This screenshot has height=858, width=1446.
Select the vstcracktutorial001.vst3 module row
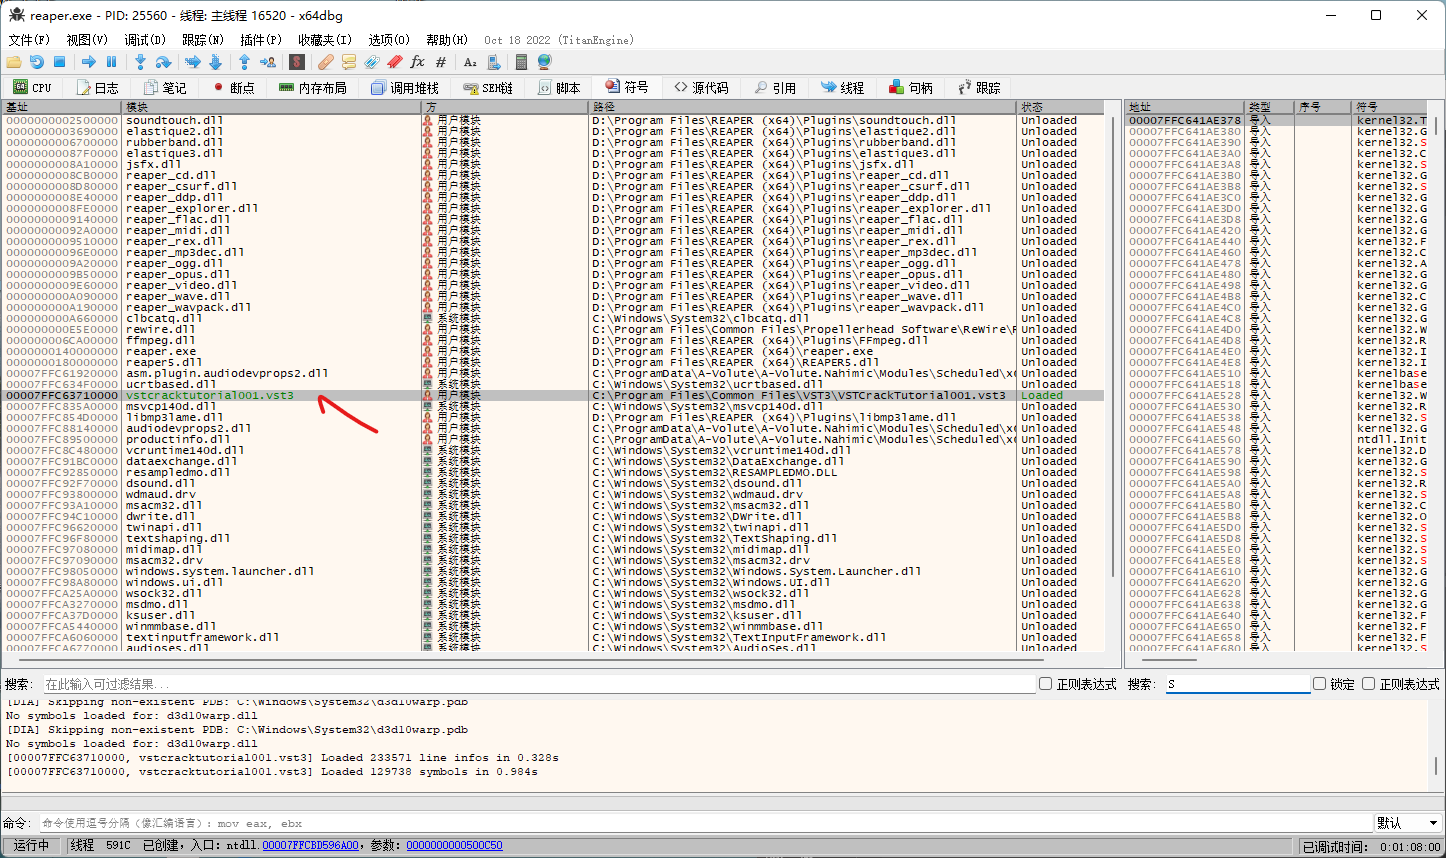pyautogui.click(x=210, y=396)
